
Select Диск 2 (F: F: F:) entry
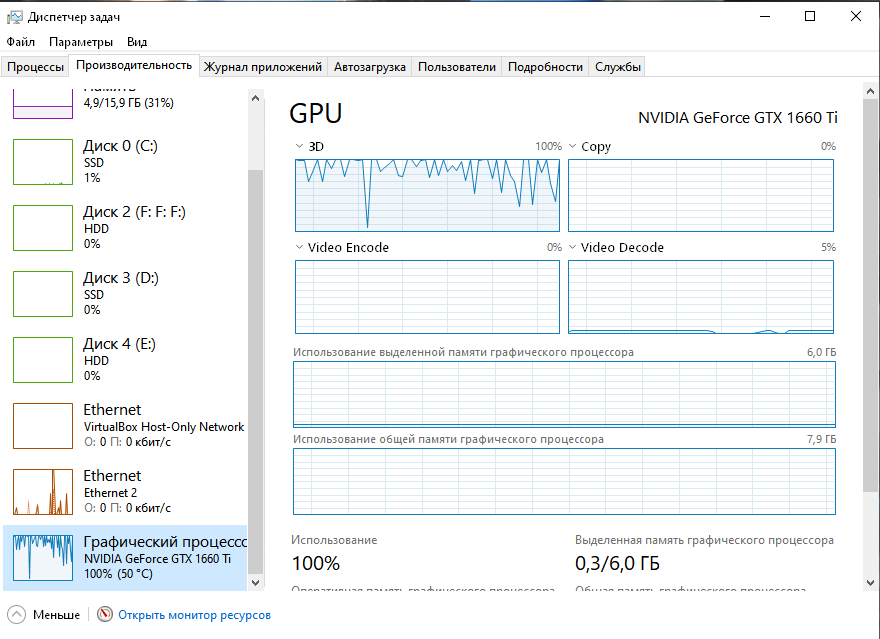point(125,228)
